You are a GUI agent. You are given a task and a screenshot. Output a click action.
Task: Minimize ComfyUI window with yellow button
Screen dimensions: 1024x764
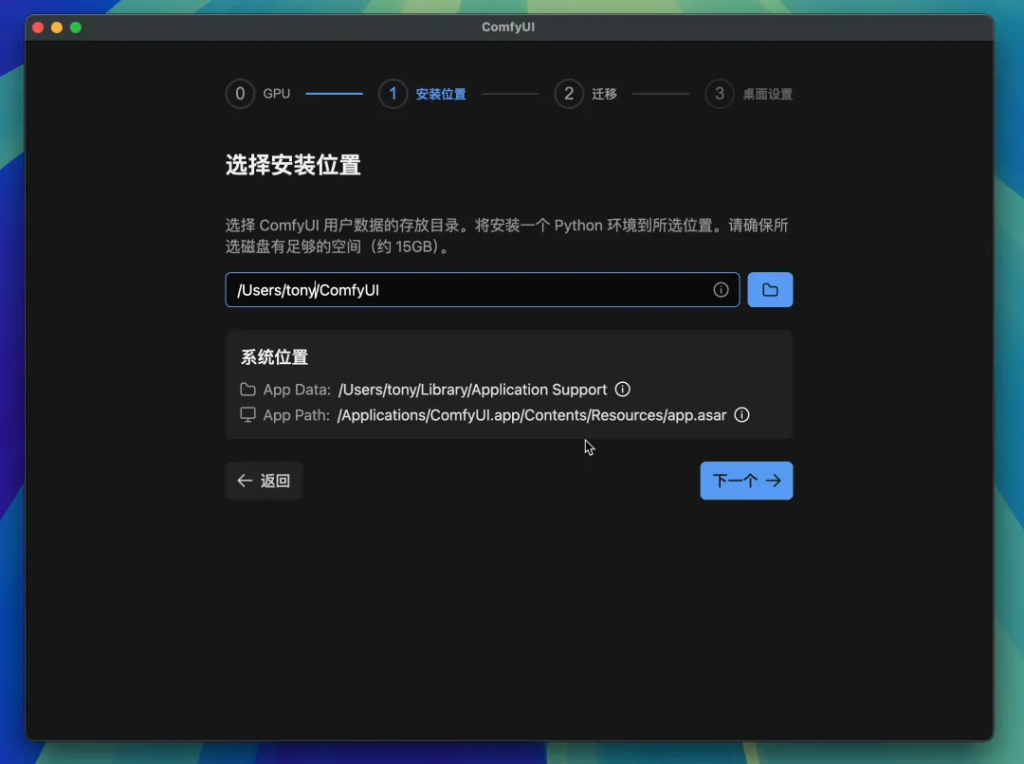point(57,27)
